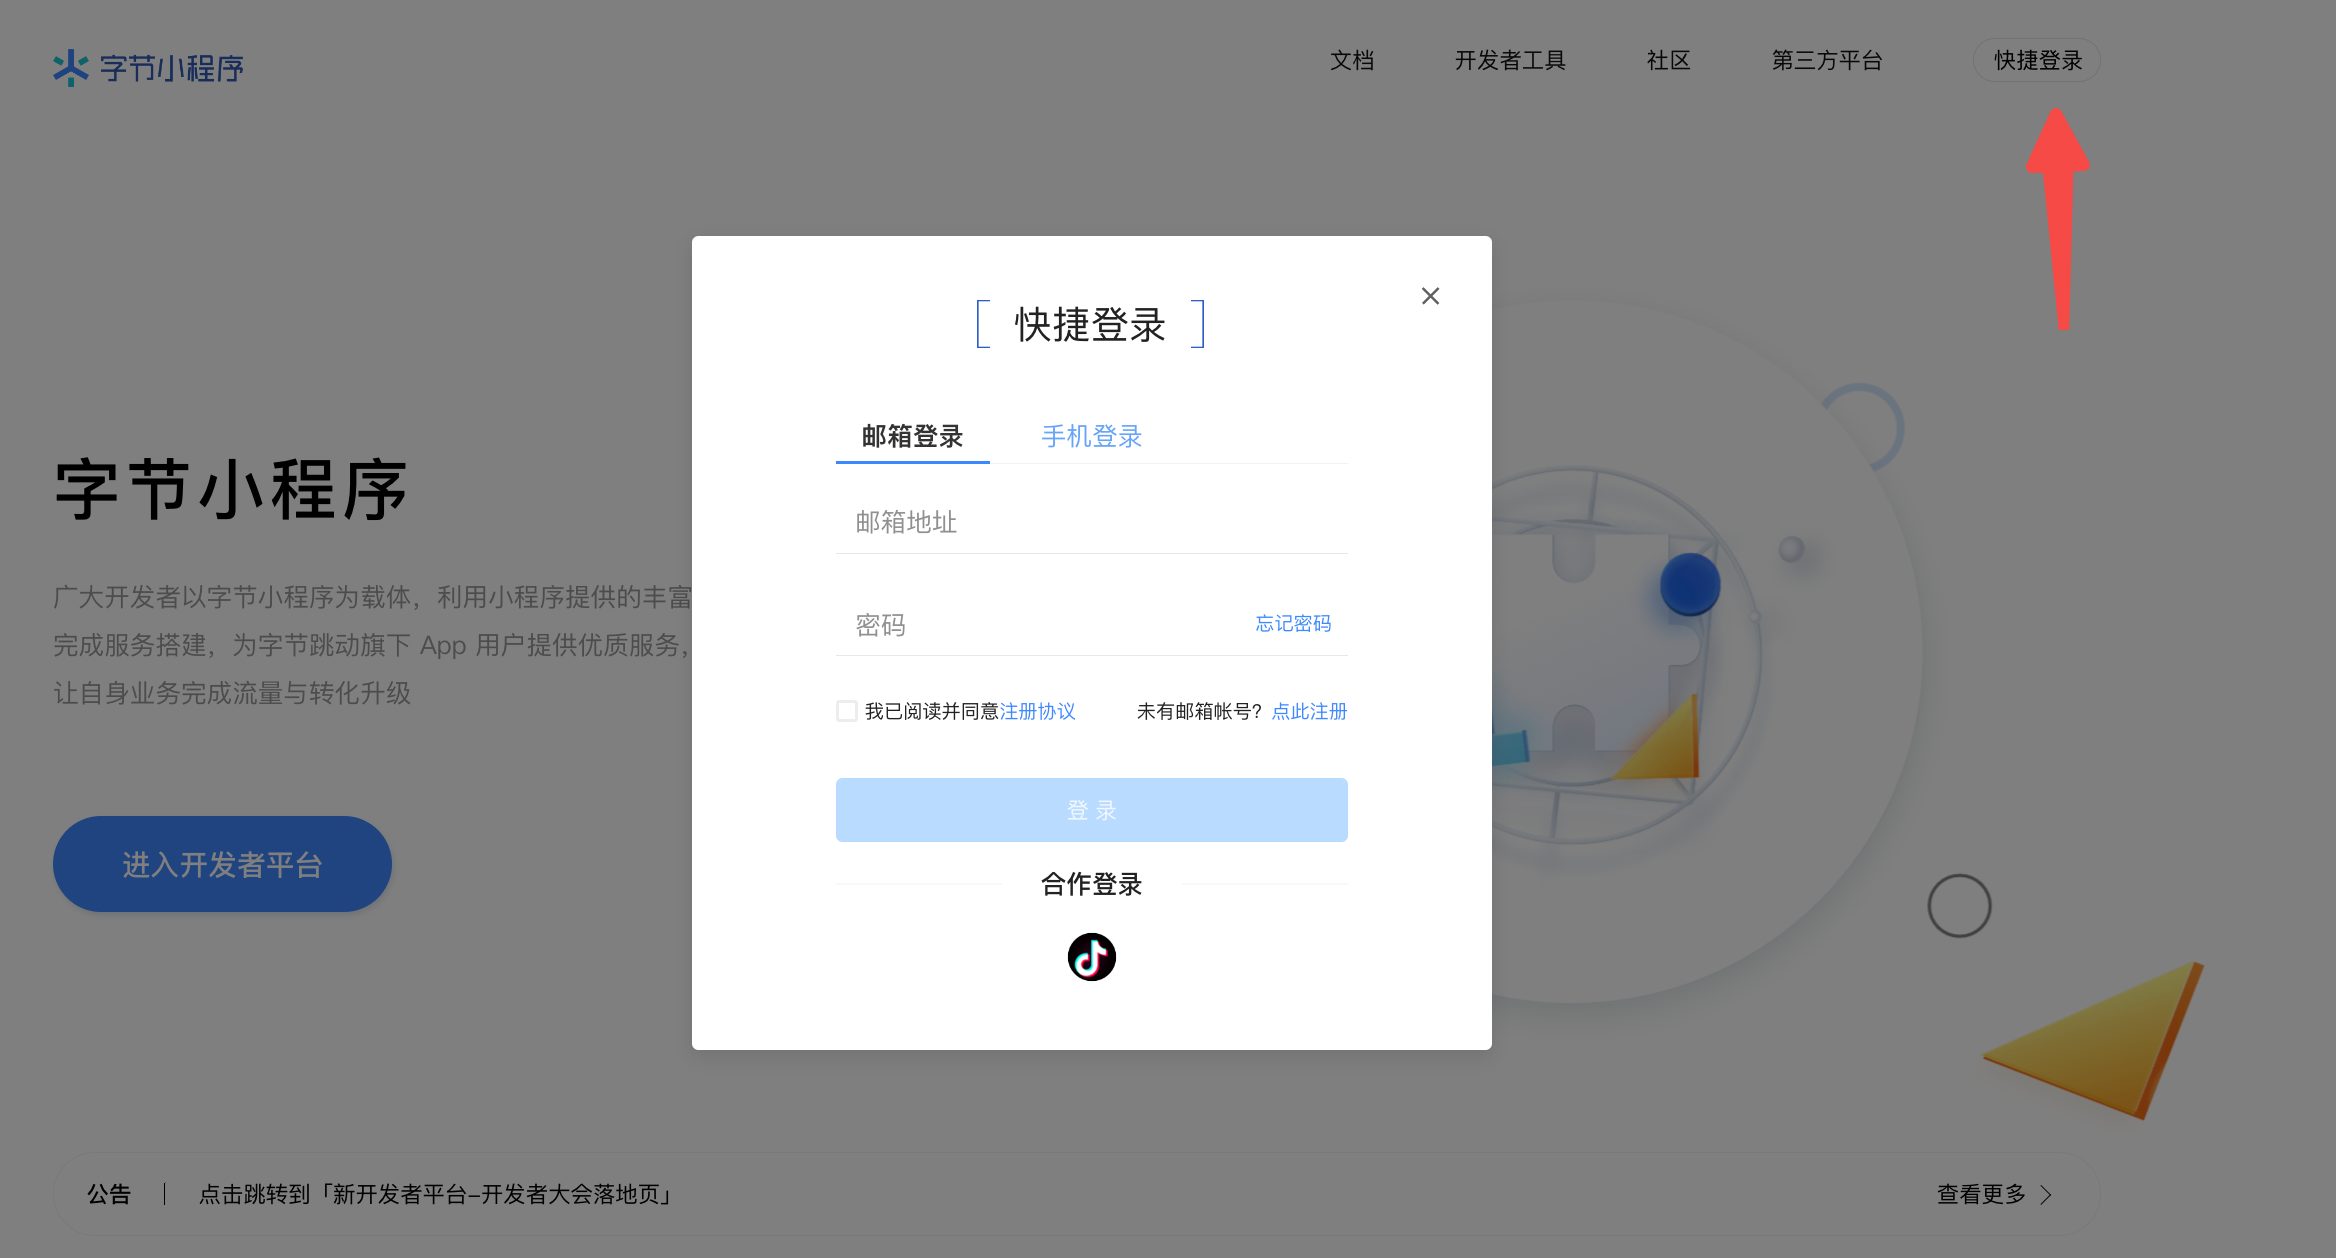Open 文档 in the top navigation
2336x1258 pixels.
pyautogui.click(x=1352, y=61)
